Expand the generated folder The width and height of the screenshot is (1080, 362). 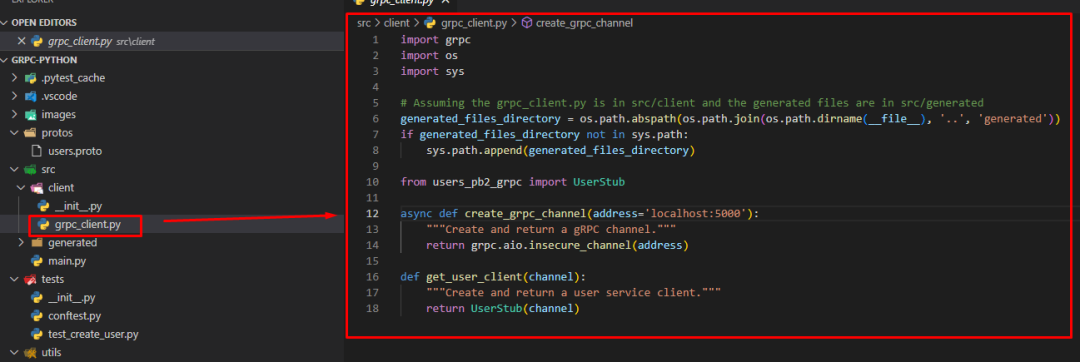click(21, 242)
